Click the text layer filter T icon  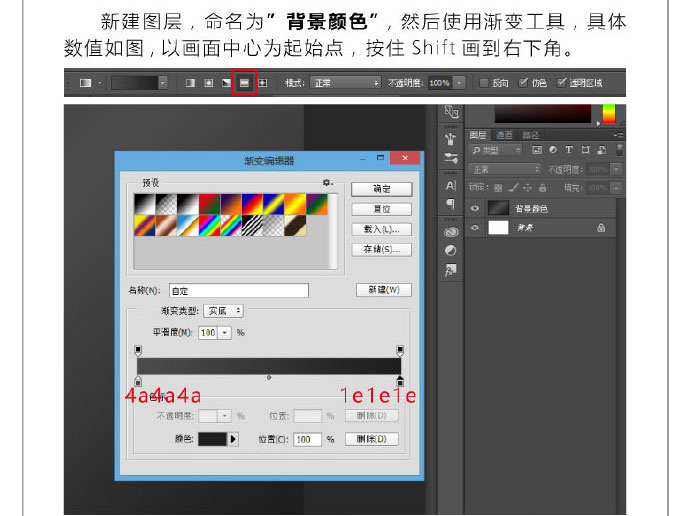point(569,150)
